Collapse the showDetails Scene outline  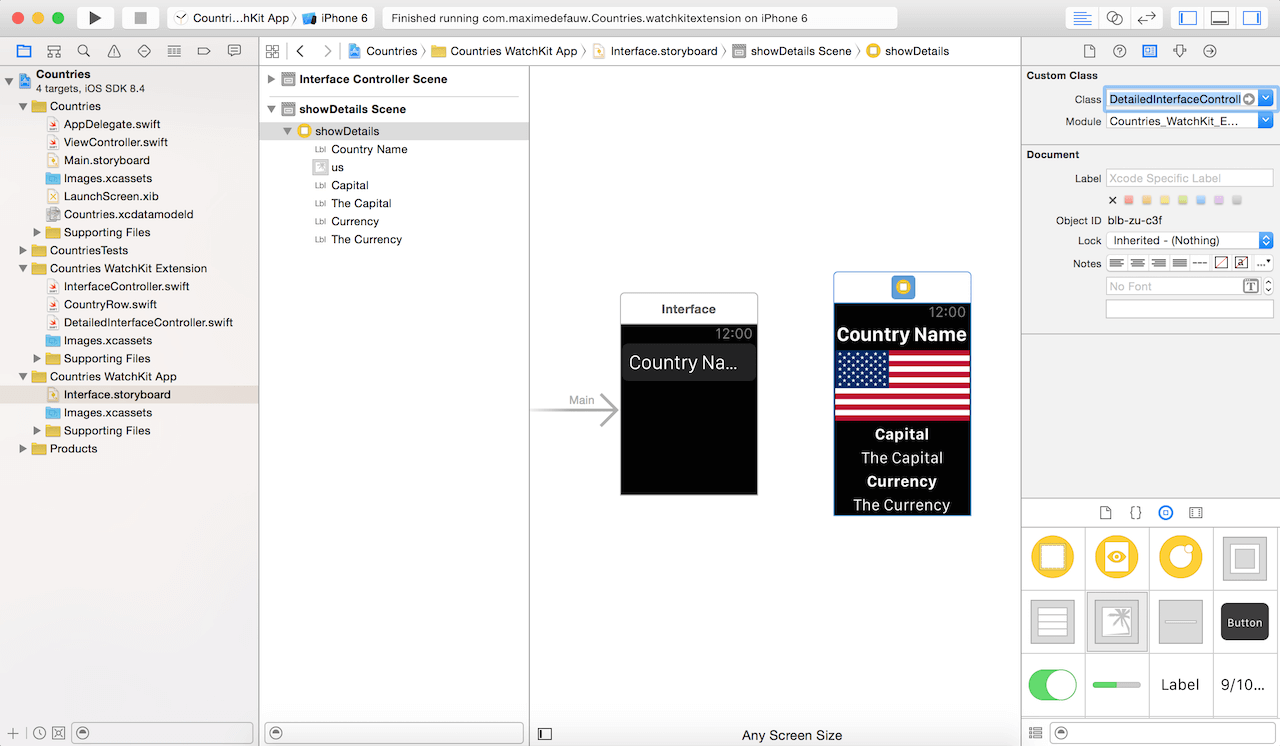tap(270, 108)
